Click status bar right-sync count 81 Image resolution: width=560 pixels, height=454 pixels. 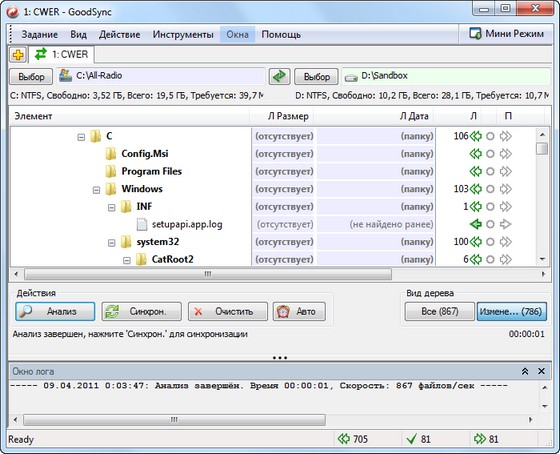pos(486,439)
